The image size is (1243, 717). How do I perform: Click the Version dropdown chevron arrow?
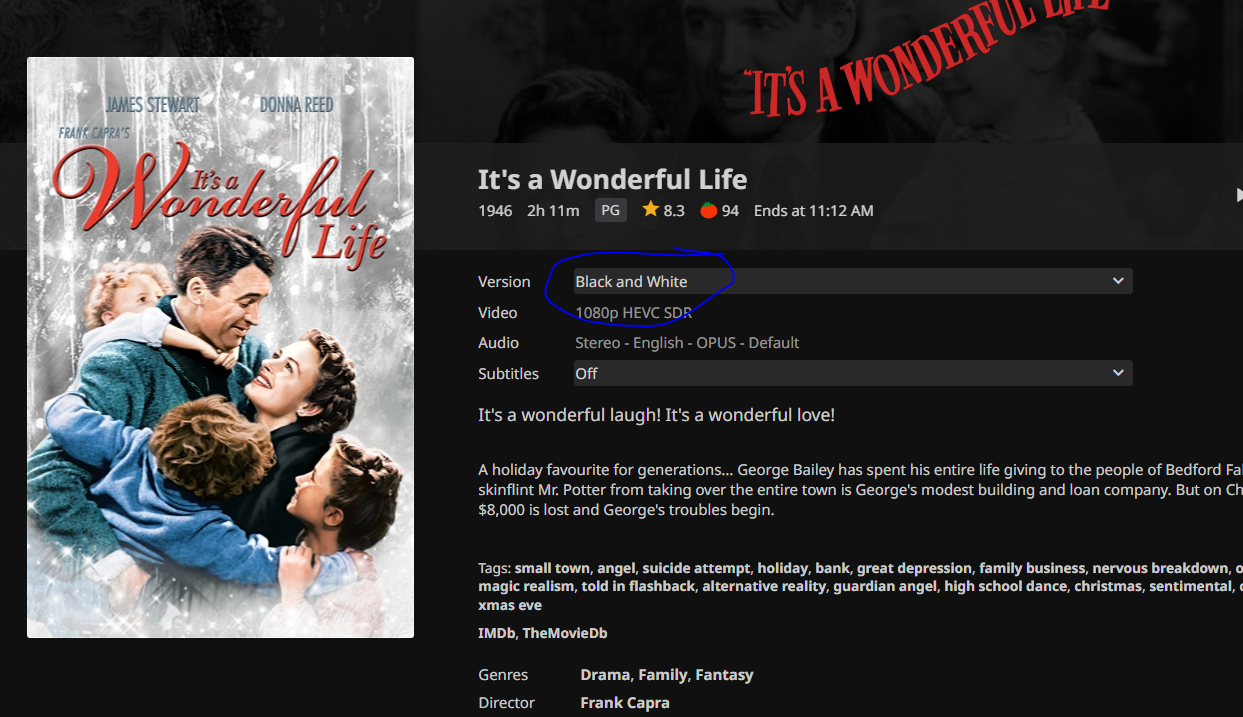[x=1118, y=281]
